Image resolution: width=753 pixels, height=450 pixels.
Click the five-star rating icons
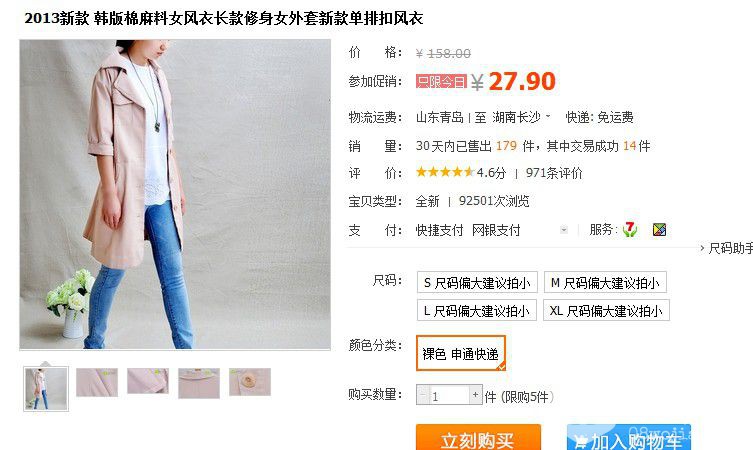(x=445, y=172)
